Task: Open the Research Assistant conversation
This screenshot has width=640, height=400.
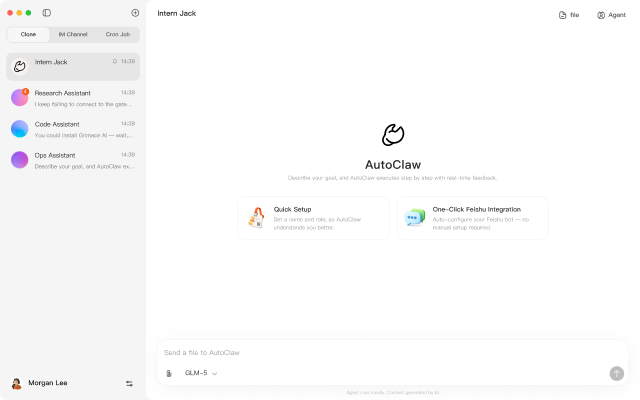Action: click(x=73, y=98)
